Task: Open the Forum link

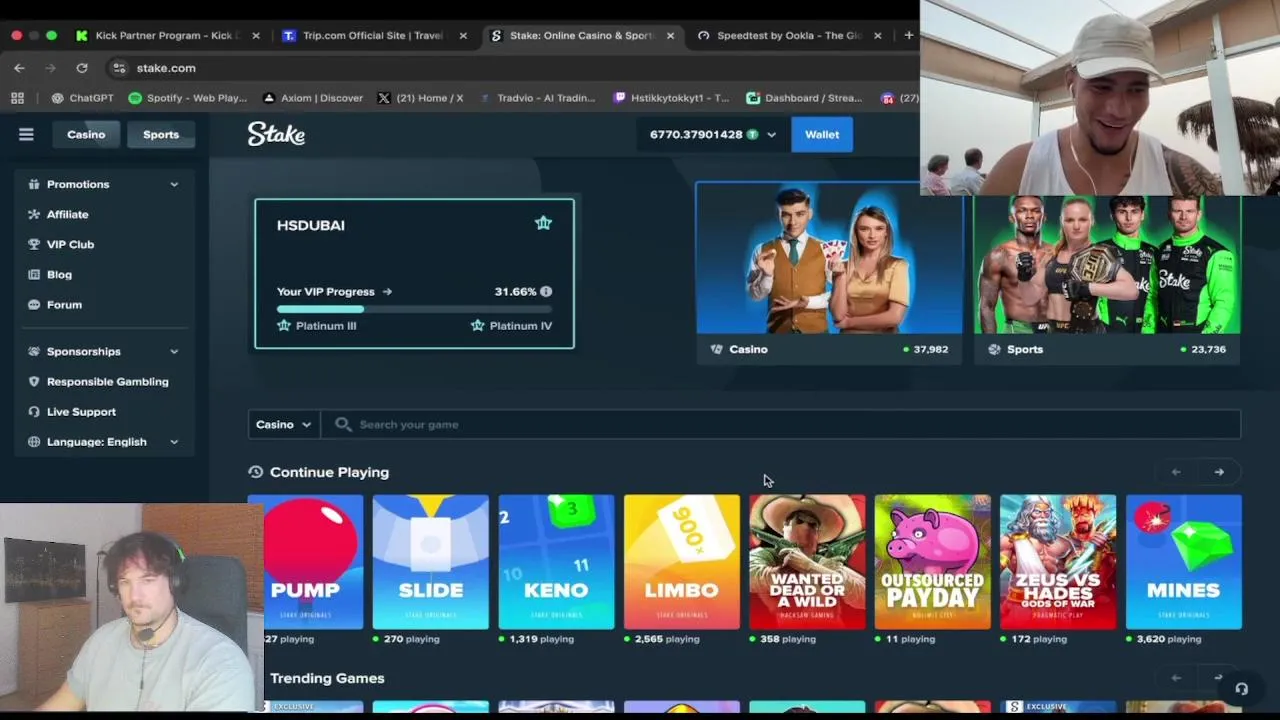Action: coord(64,304)
